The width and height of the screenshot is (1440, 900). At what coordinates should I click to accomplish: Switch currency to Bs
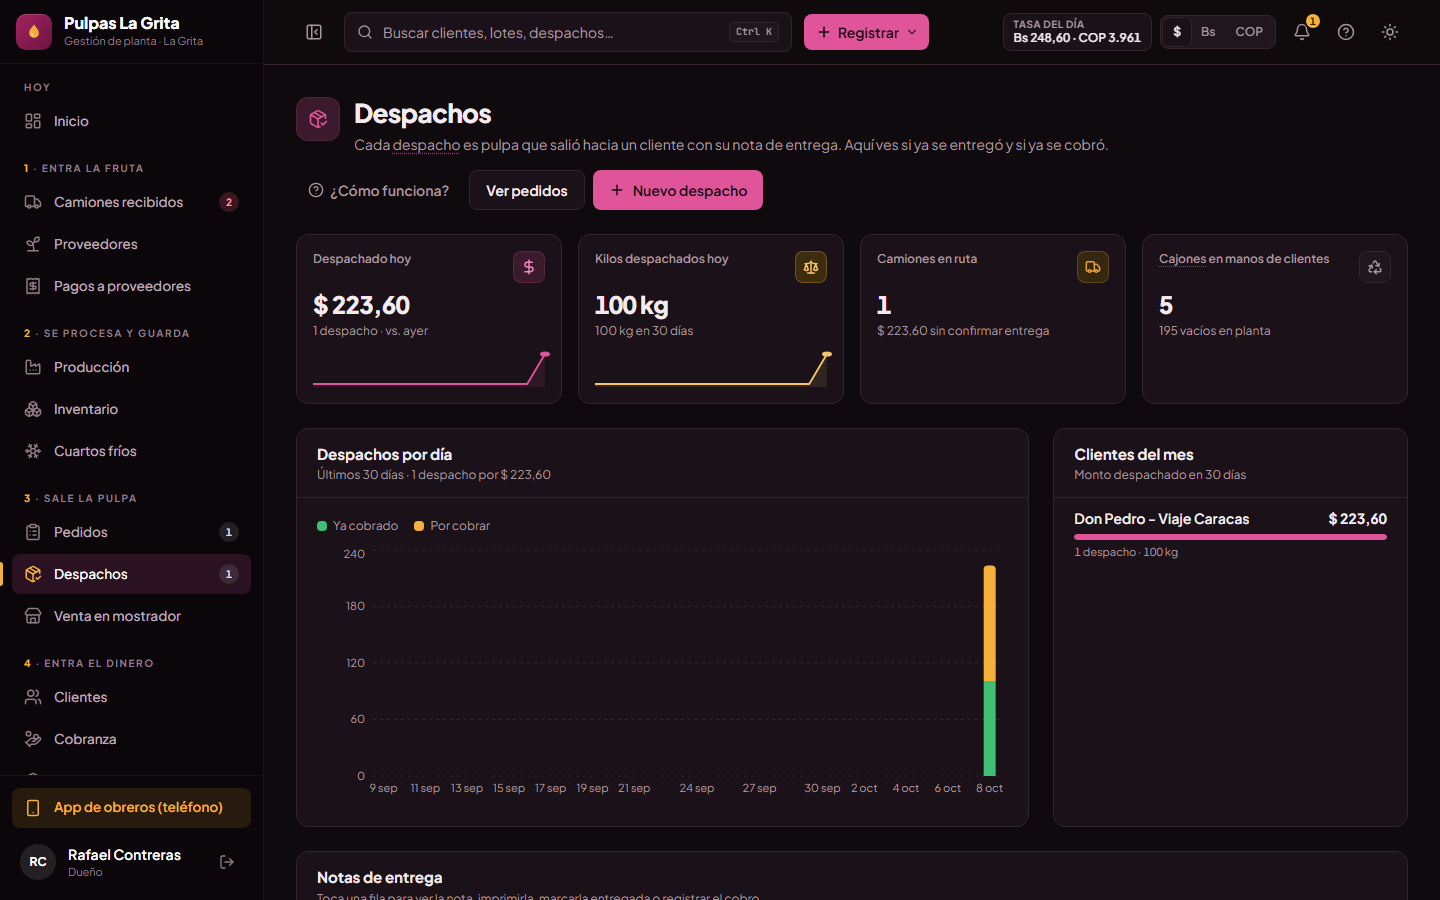pos(1208,32)
